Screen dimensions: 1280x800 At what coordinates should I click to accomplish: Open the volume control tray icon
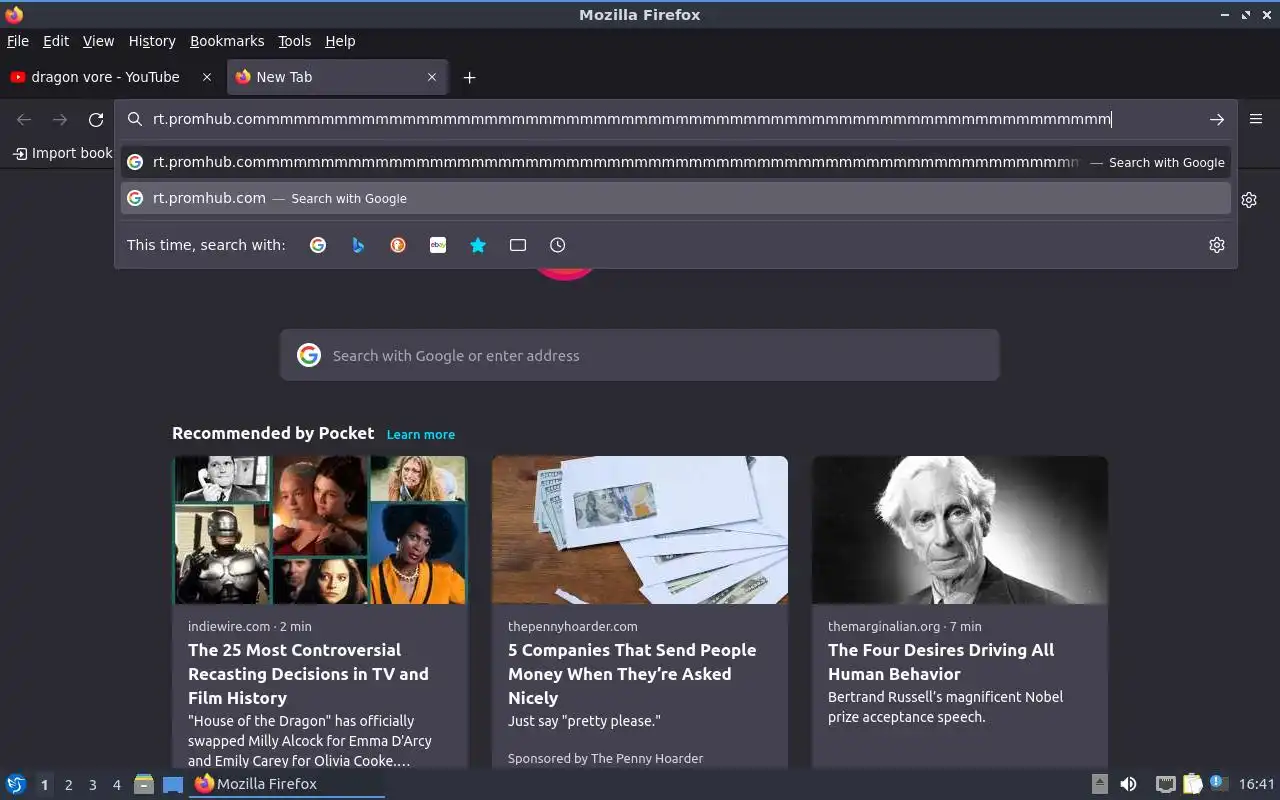click(1128, 784)
